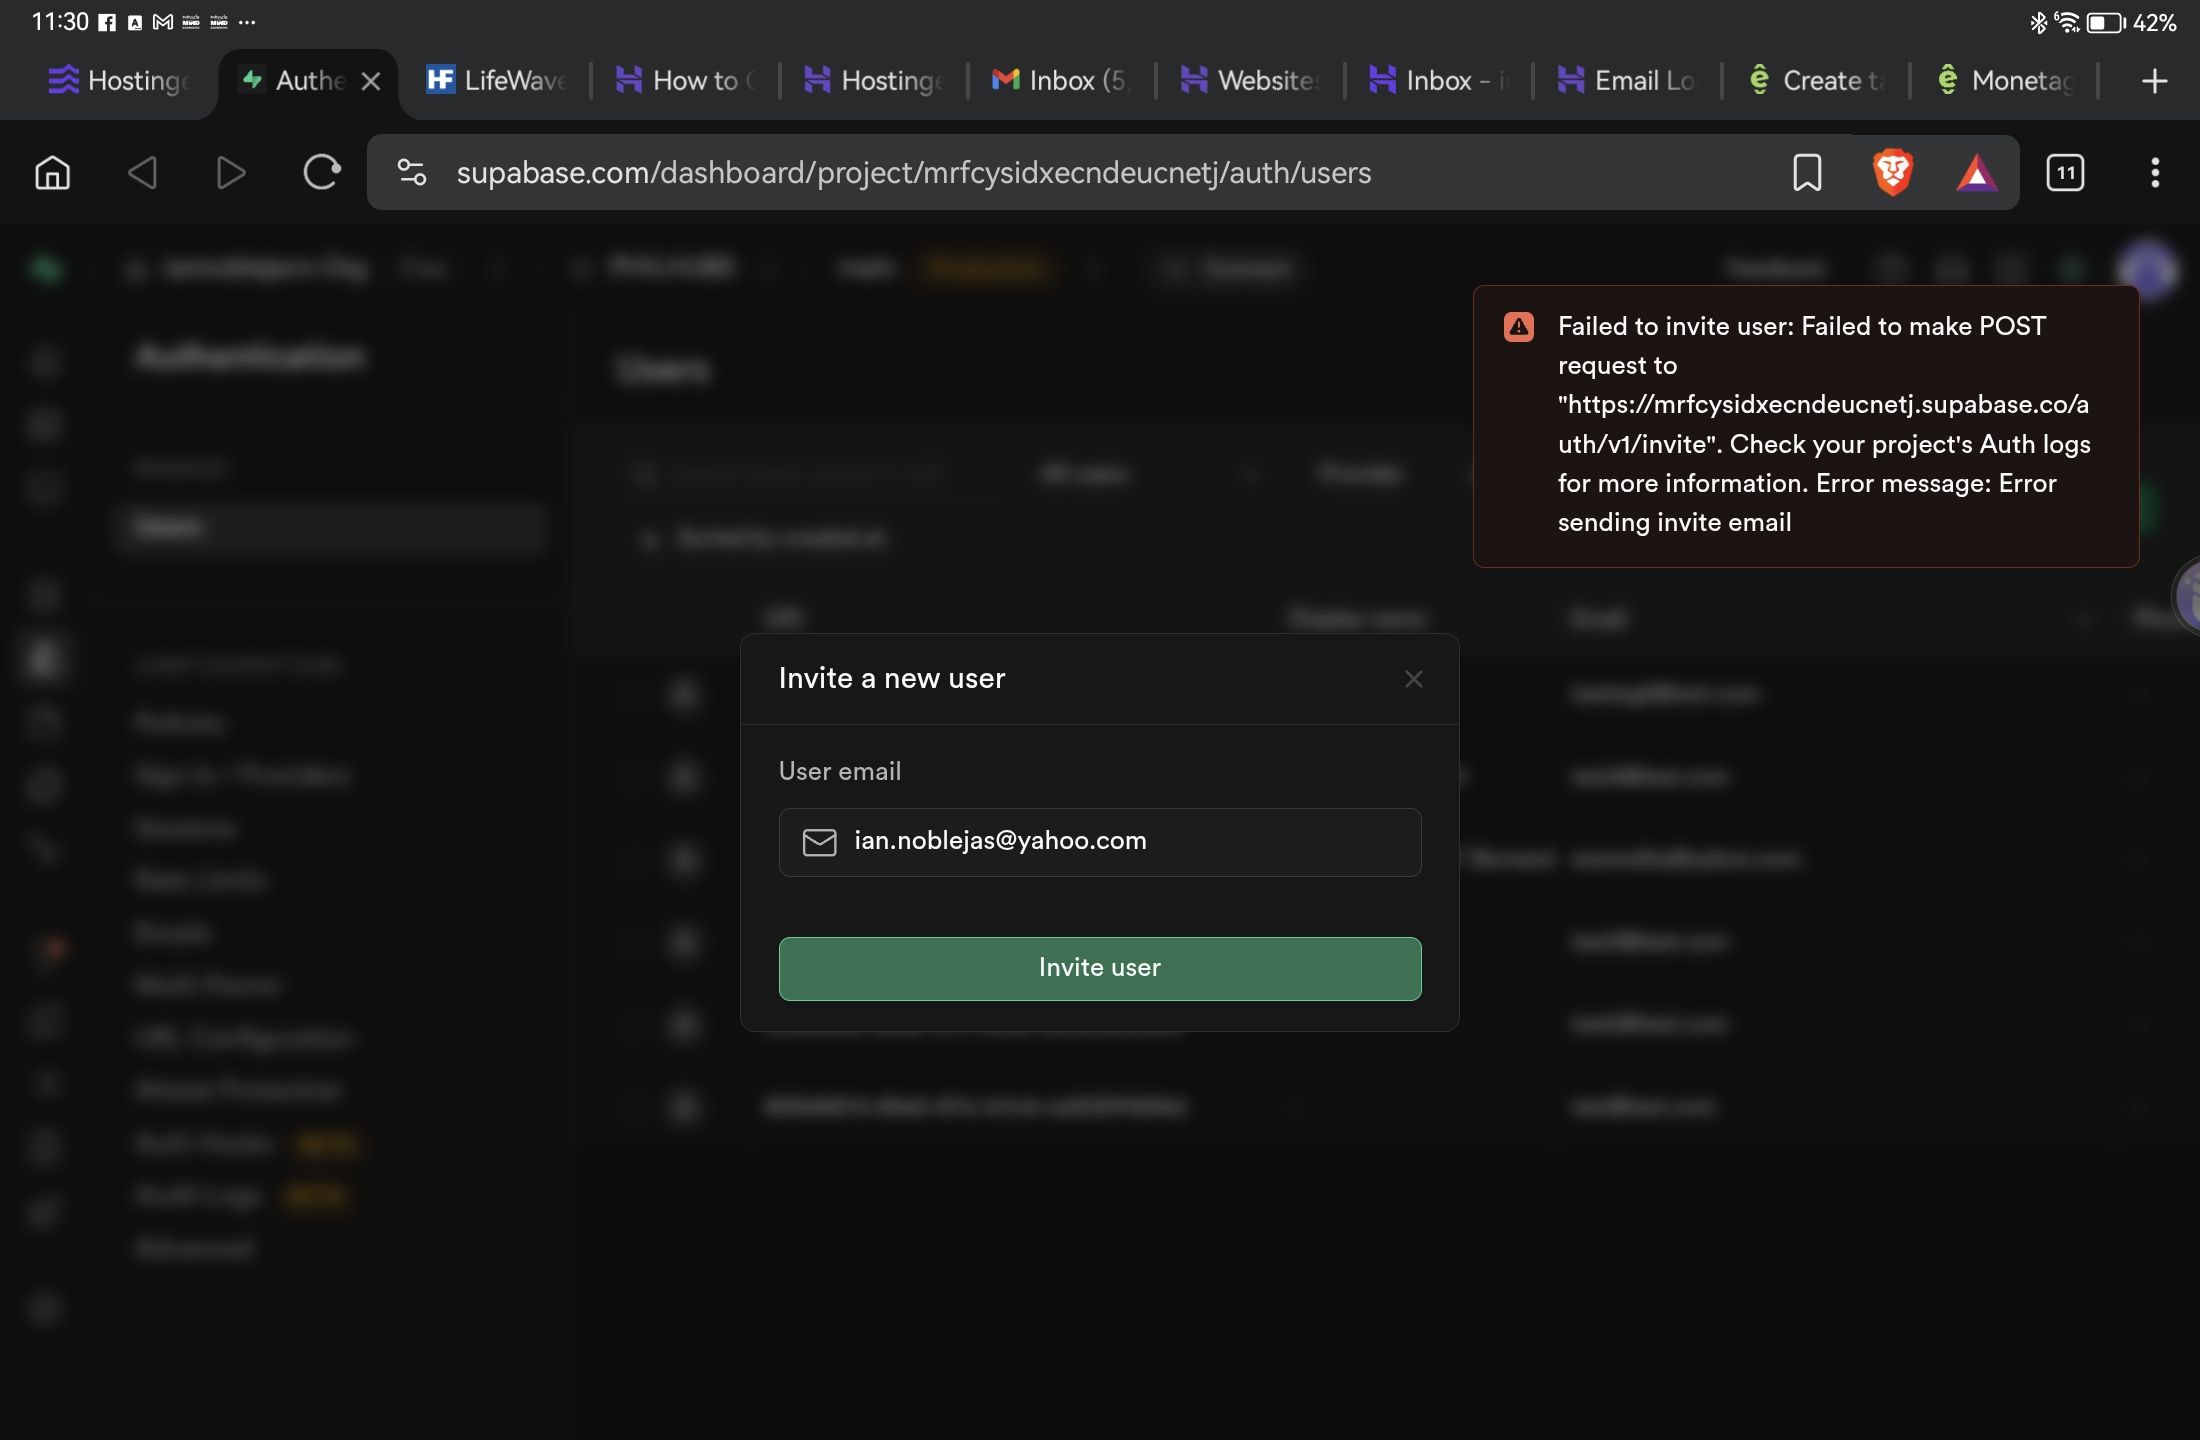The image size is (2200, 1440).
Task: Click the failed invite error notification
Action: (x=1805, y=426)
